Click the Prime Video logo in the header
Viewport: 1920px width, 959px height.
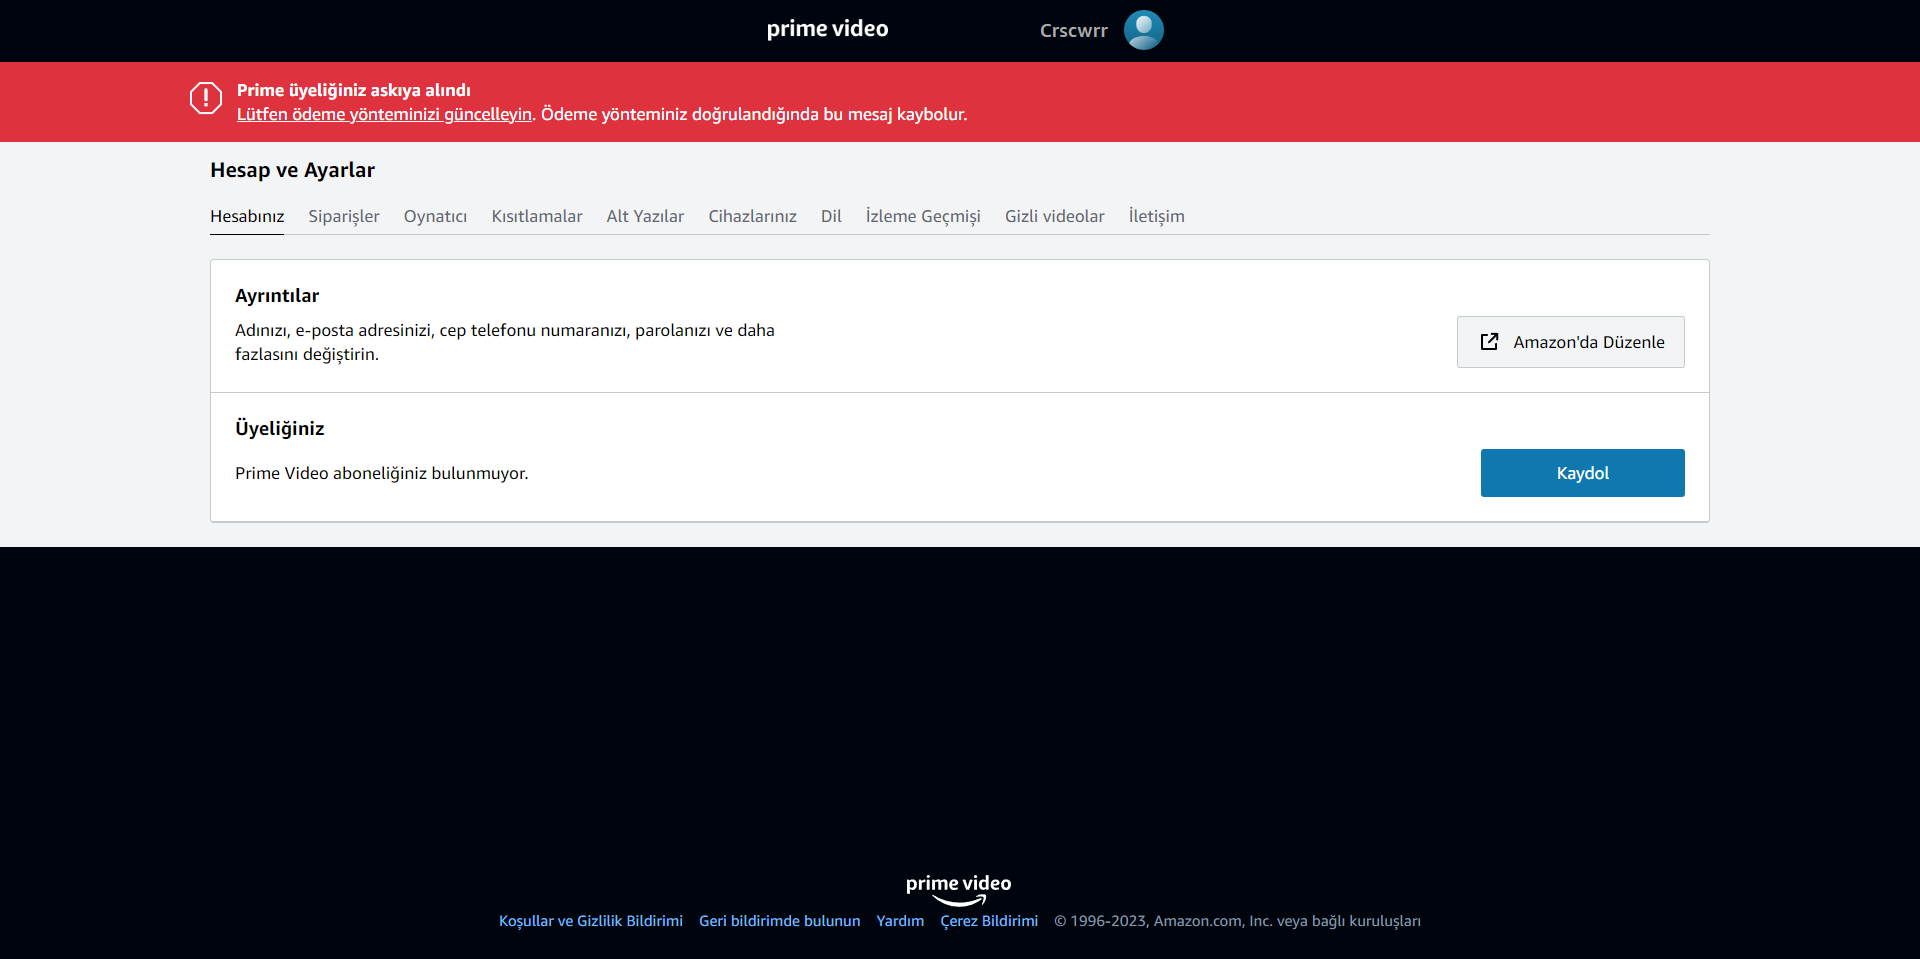click(827, 29)
